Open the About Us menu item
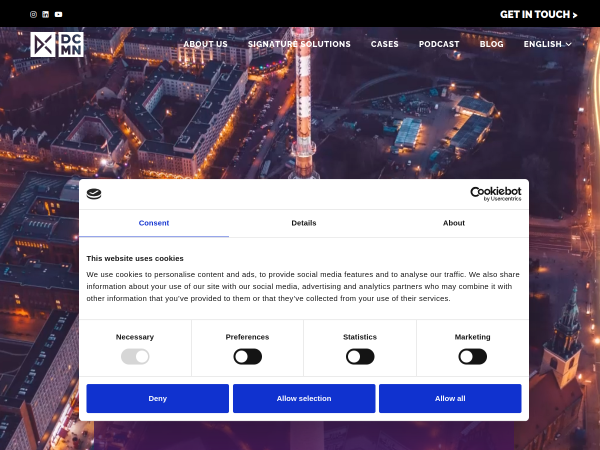 pyautogui.click(x=205, y=44)
